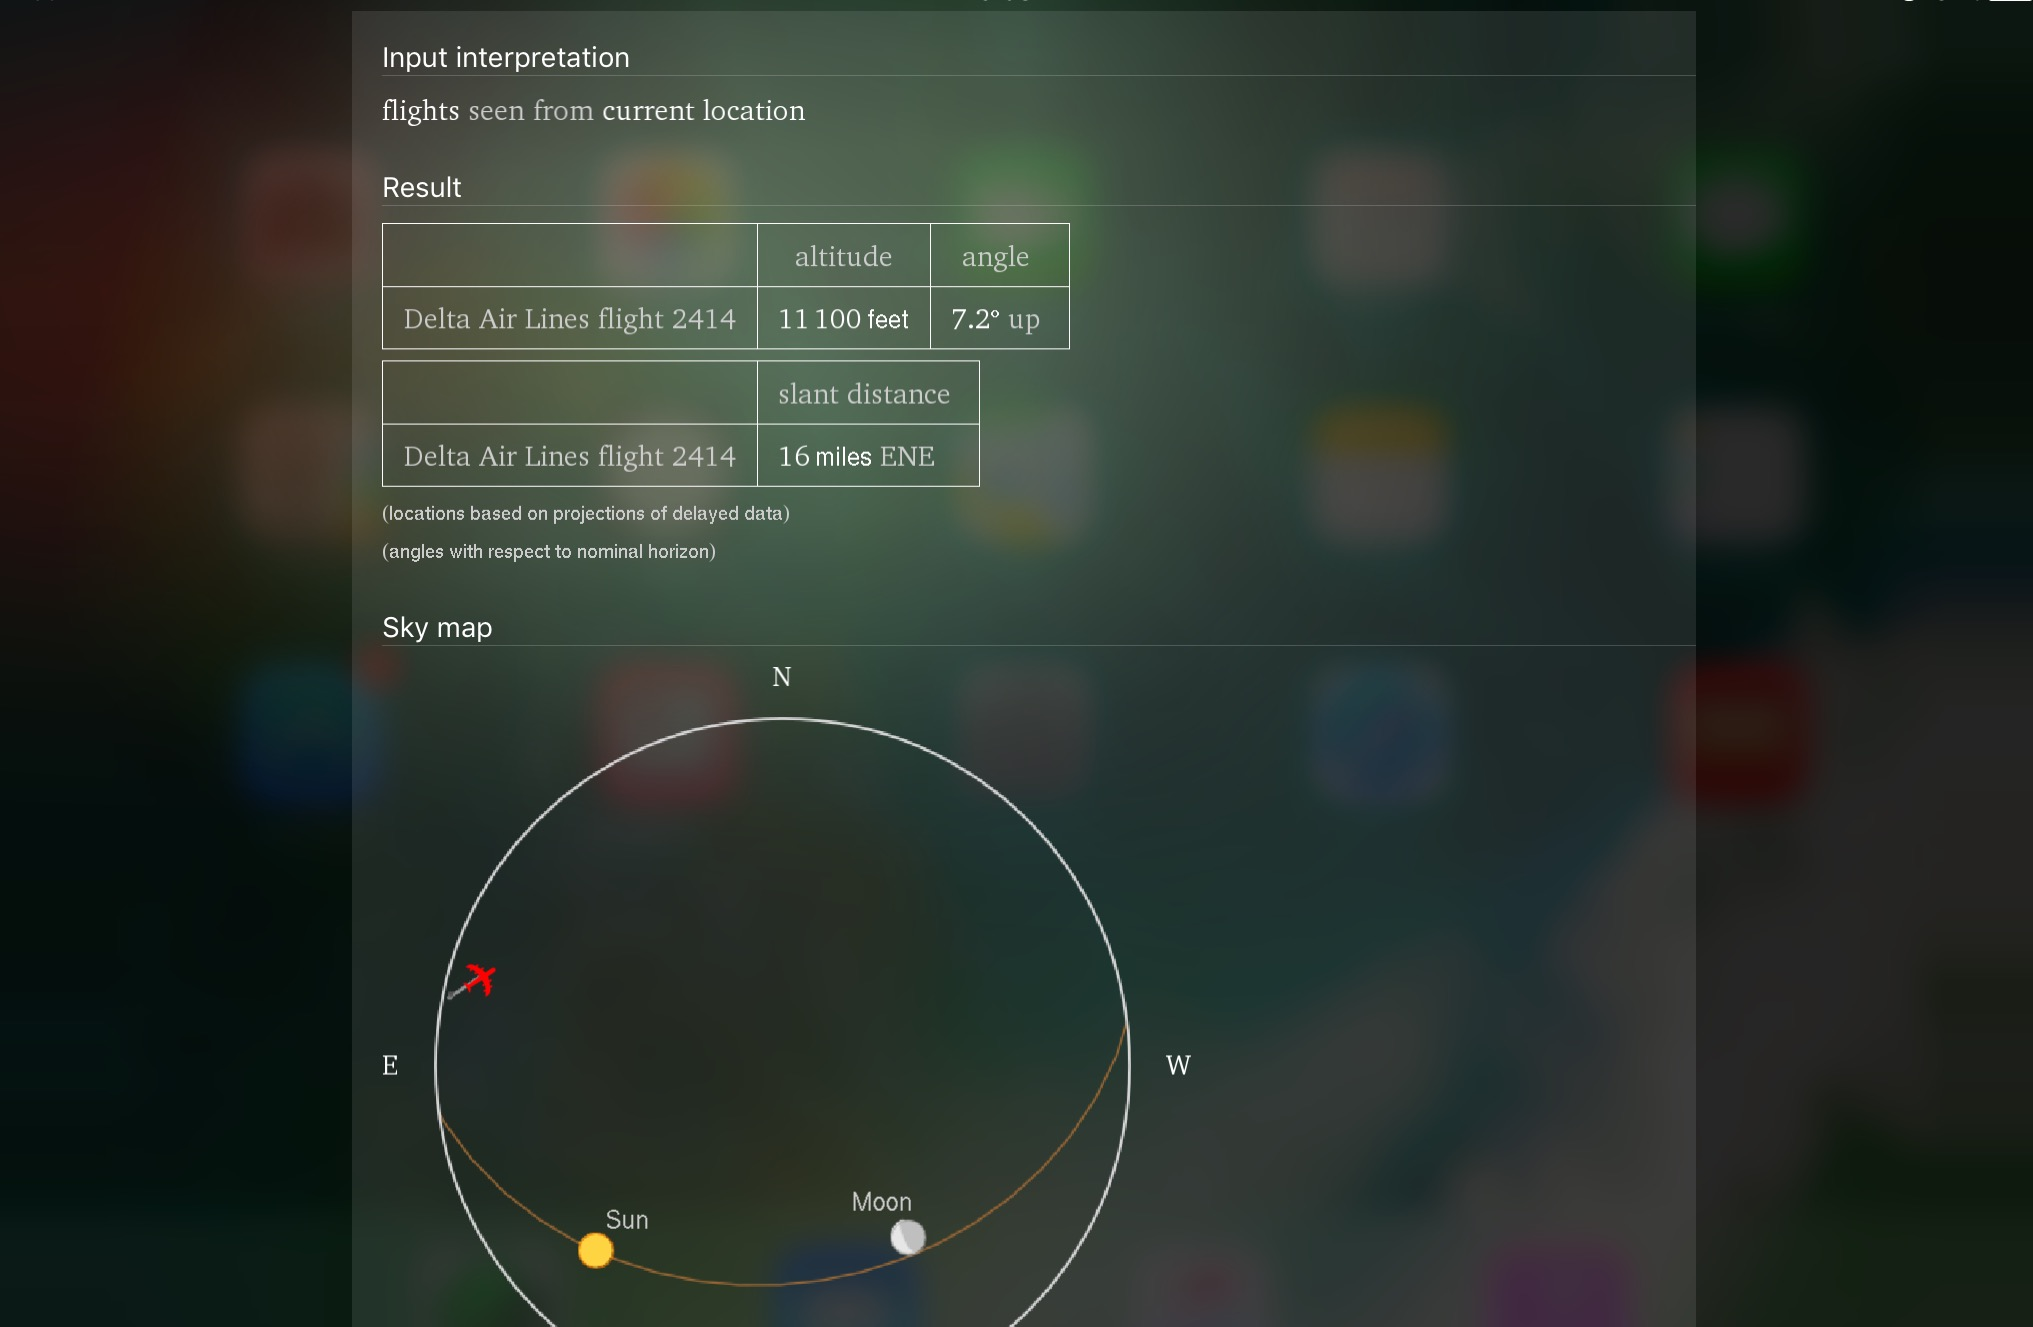Viewport: 2033px width, 1327px height.
Task: Click the 11 100 feet altitude value
Action: (843, 319)
